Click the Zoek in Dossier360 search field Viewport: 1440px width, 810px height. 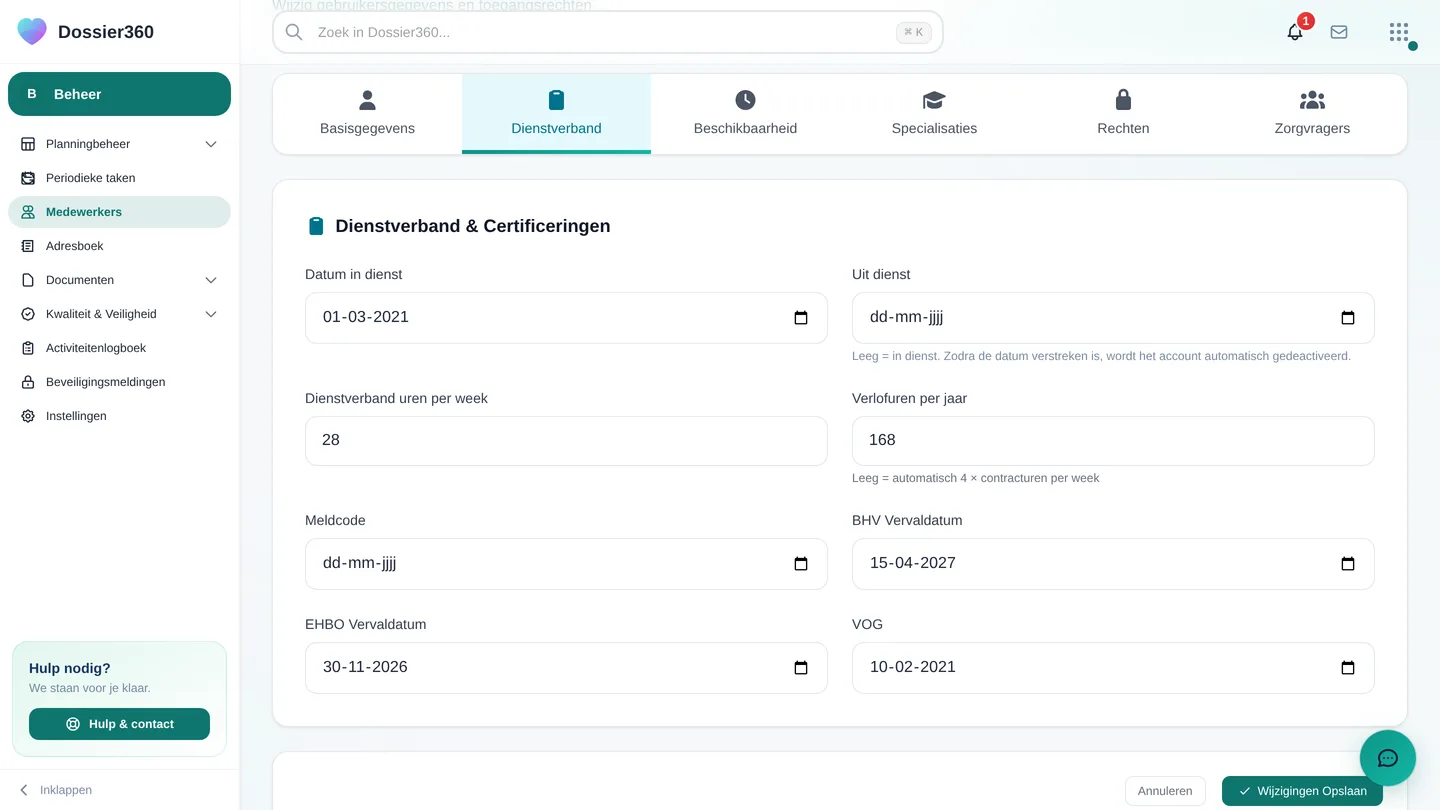click(x=607, y=32)
